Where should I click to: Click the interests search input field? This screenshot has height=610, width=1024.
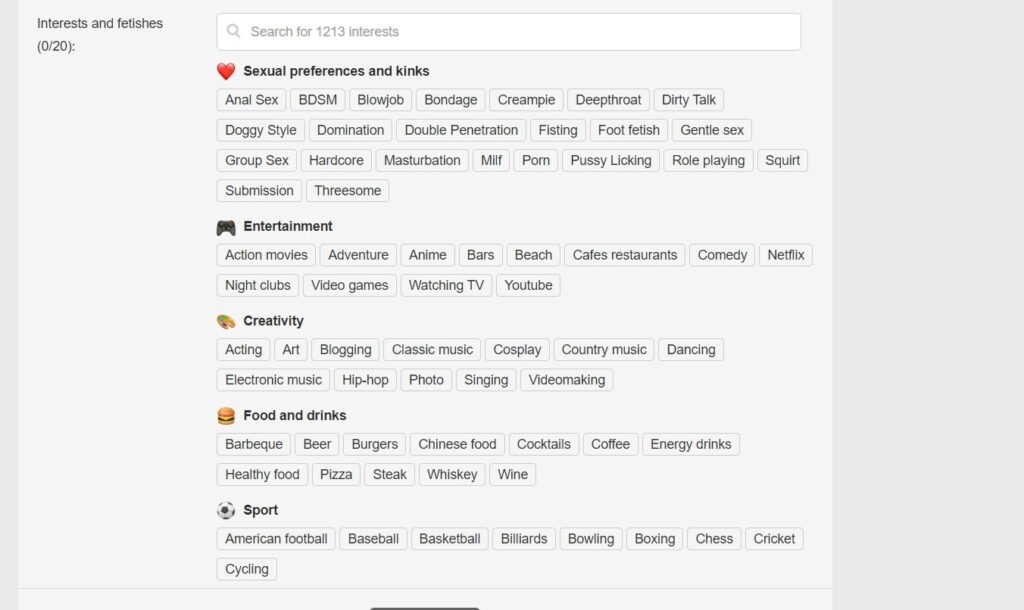pyautogui.click(x=509, y=31)
